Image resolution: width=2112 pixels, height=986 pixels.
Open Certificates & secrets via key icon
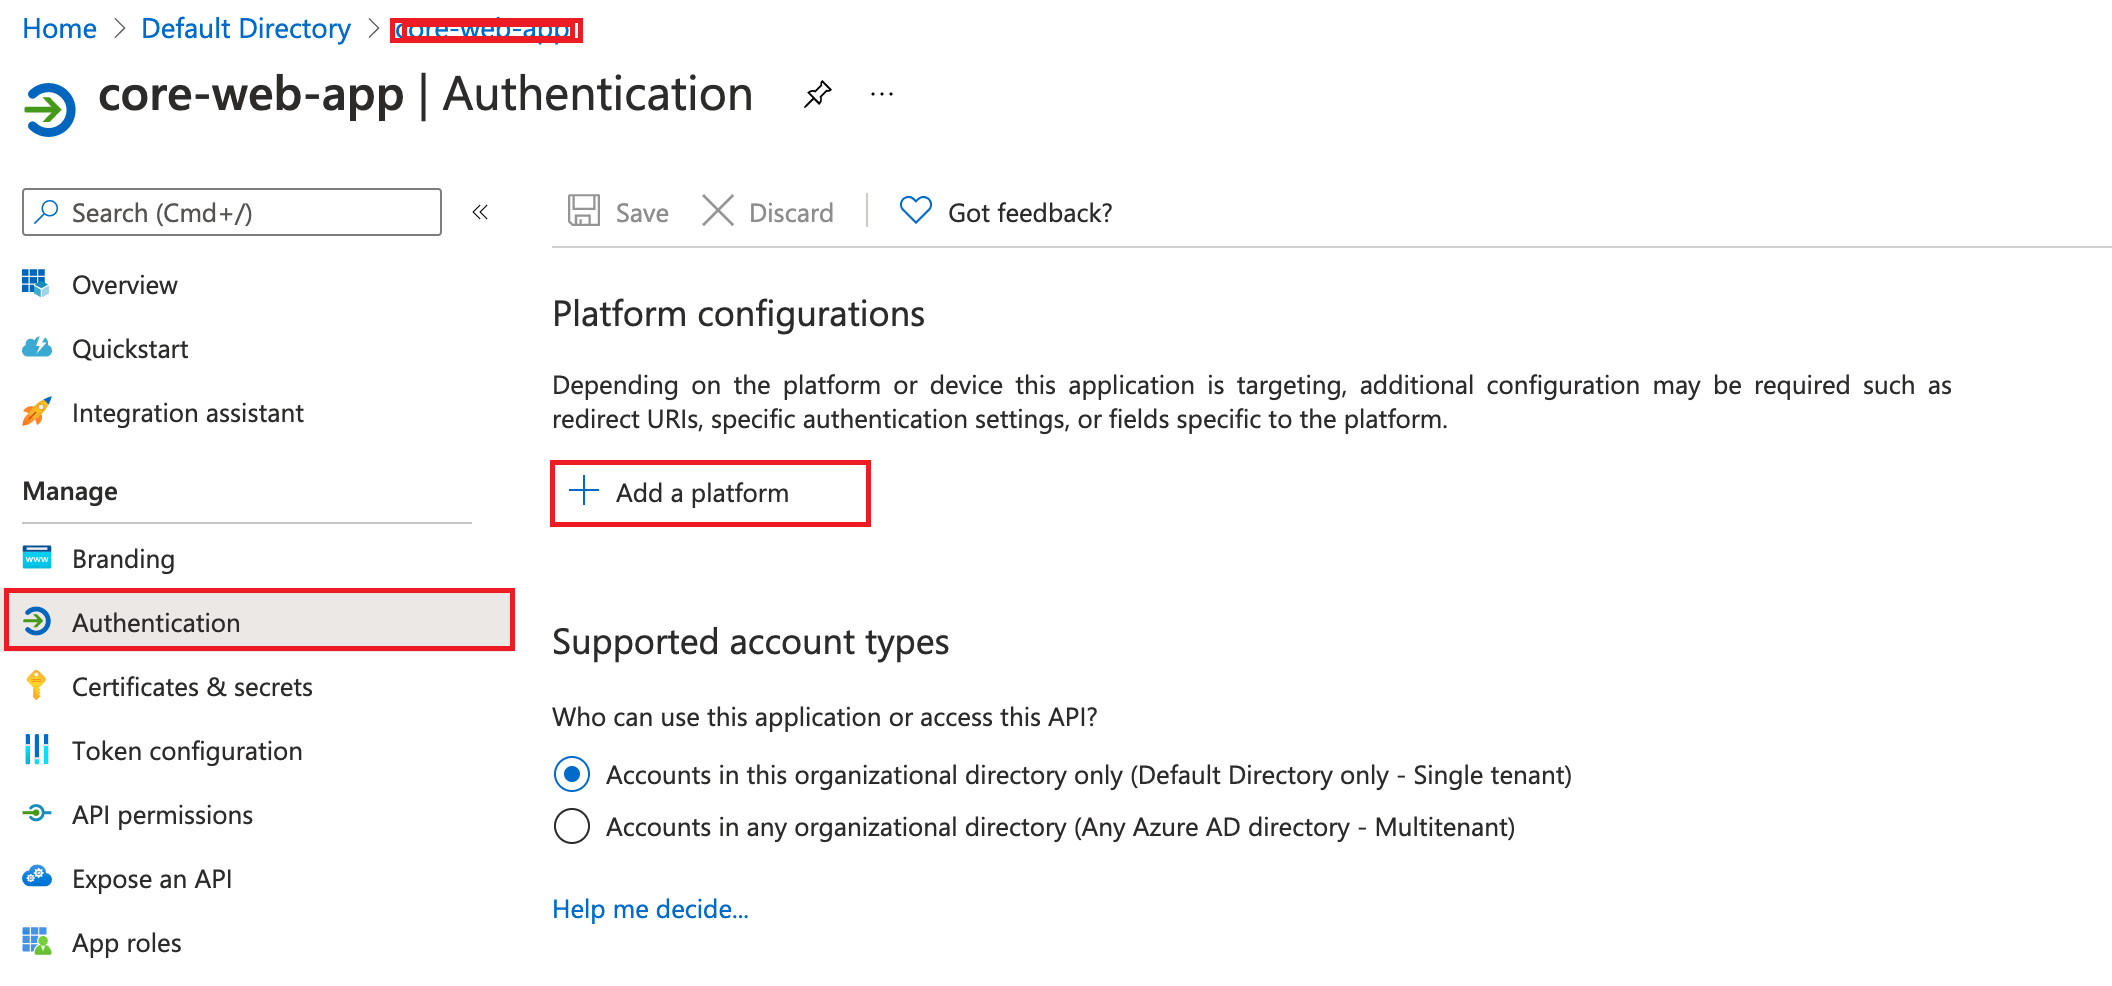(x=36, y=686)
